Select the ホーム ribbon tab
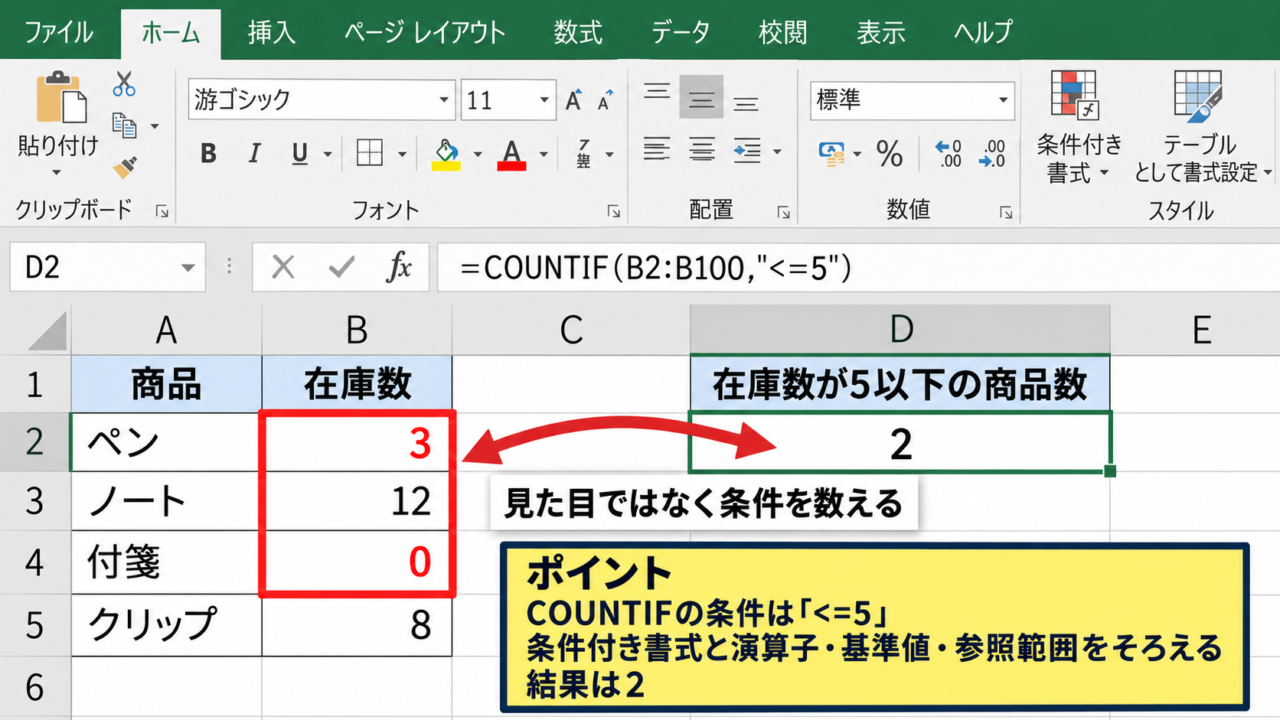The image size is (1280, 720). click(x=171, y=33)
